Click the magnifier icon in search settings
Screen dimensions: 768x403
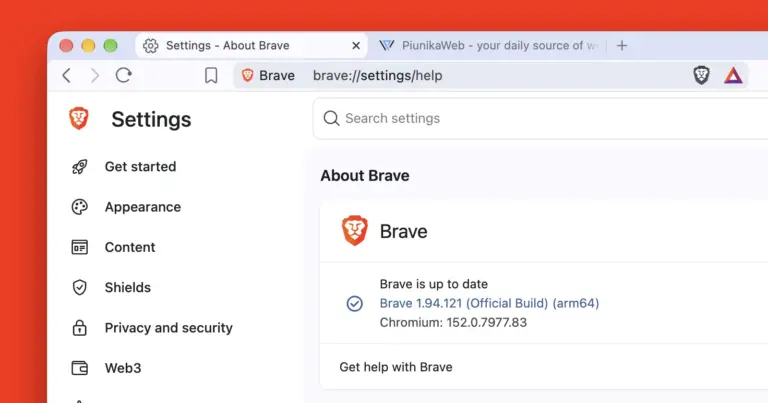(x=331, y=119)
